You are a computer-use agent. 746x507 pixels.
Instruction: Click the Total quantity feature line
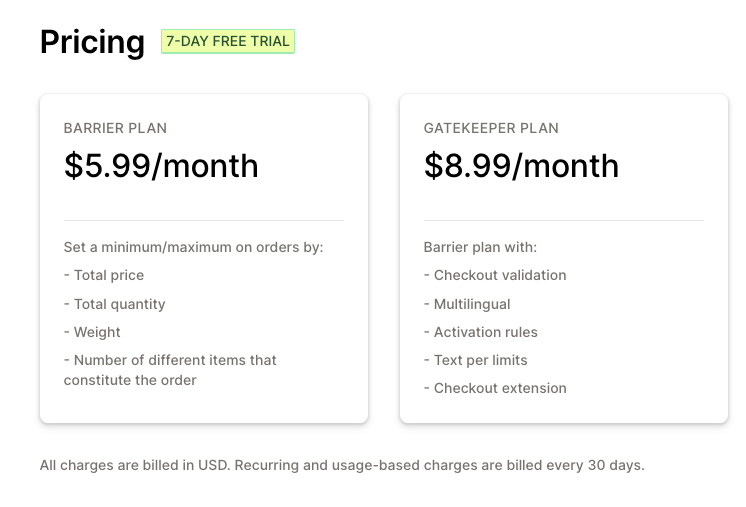click(x=115, y=304)
